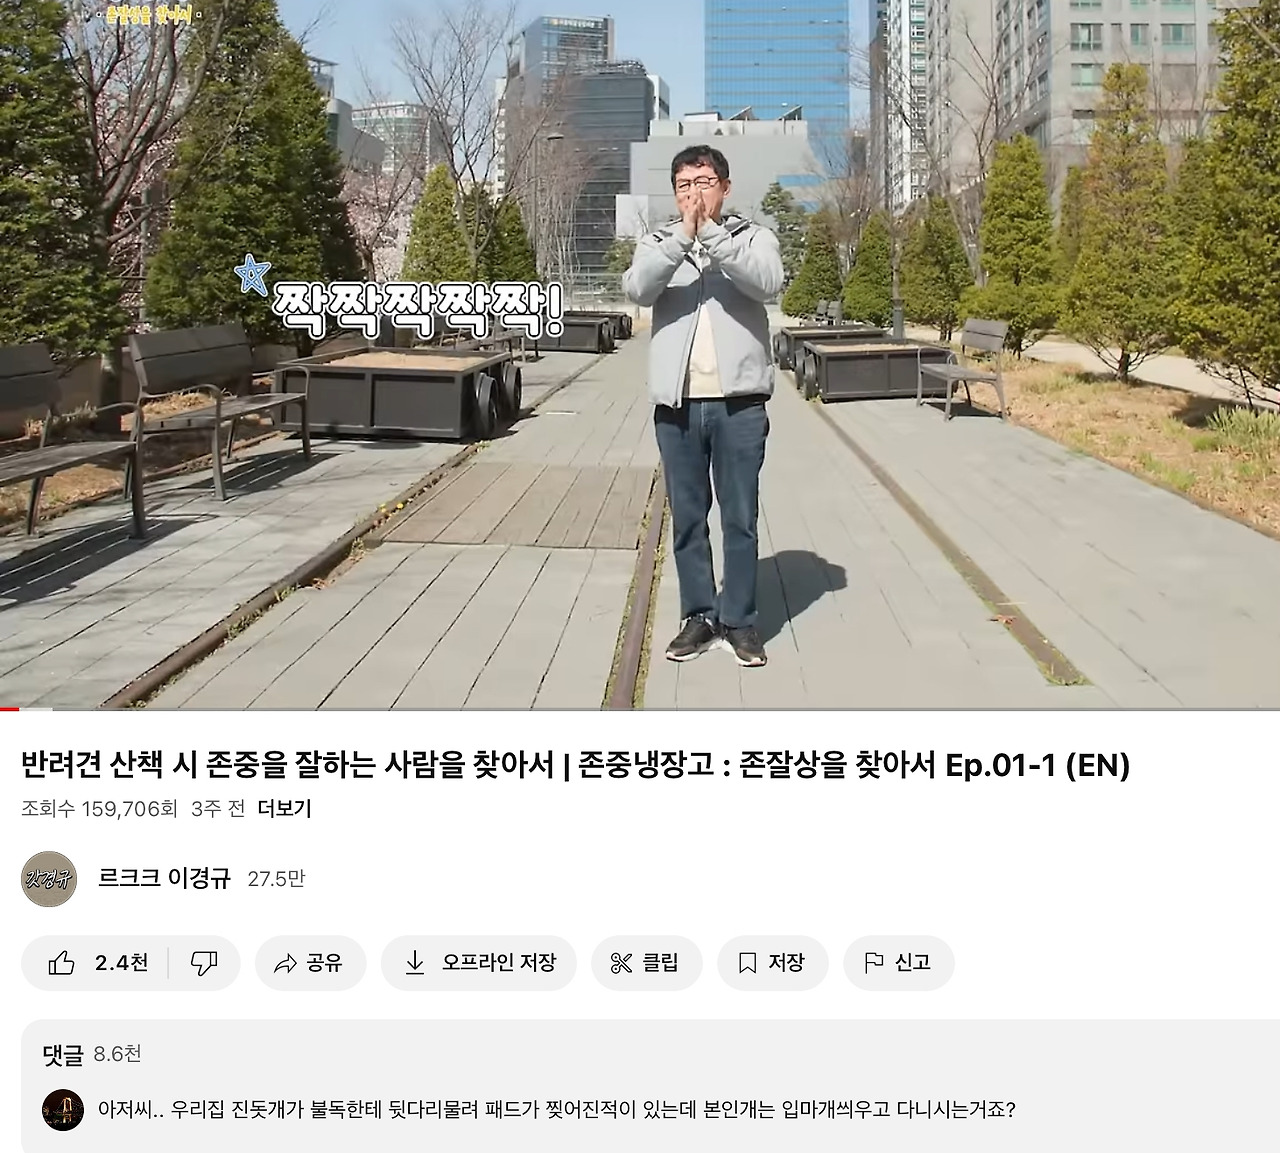The image size is (1280, 1153).
Task: Click the thumbs-up like icon
Action: click(62, 963)
